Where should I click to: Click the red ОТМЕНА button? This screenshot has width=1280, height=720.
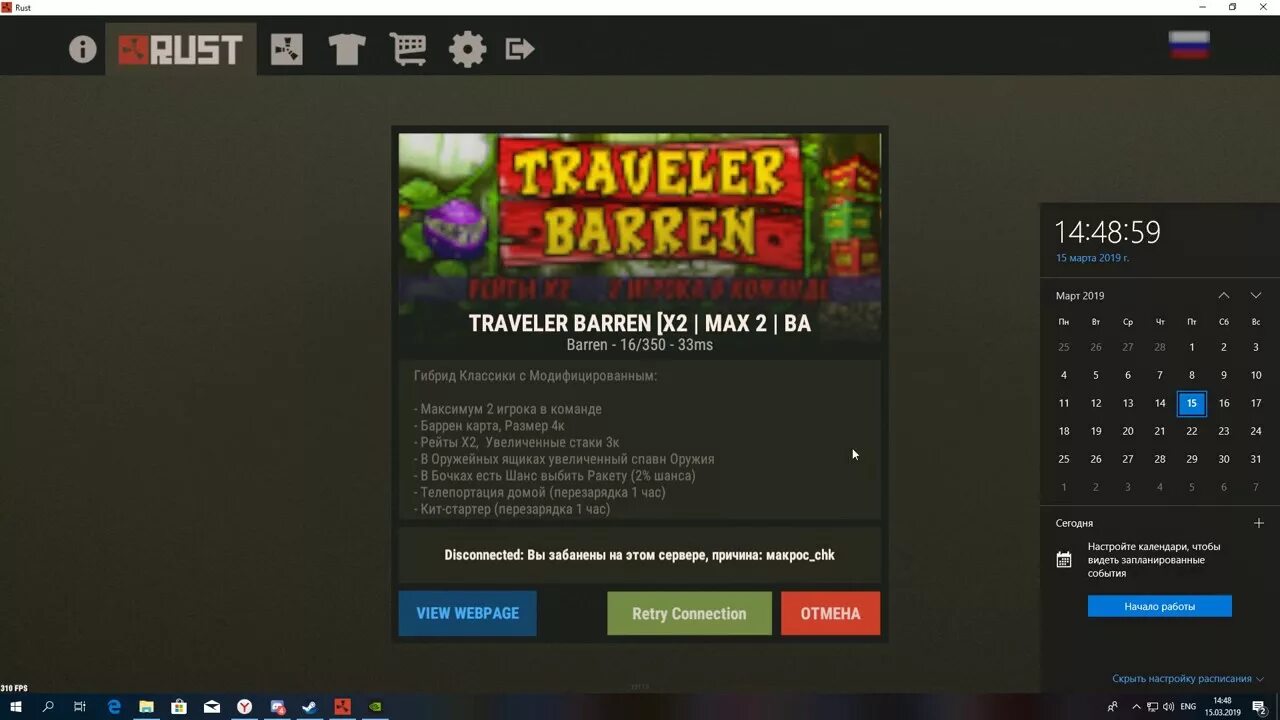pos(830,614)
